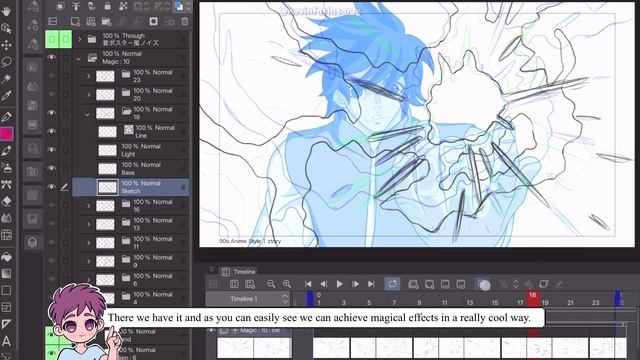The height and width of the screenshot is (360, 640).
Task: Hide the Base layer
Action: coord(51,168)
